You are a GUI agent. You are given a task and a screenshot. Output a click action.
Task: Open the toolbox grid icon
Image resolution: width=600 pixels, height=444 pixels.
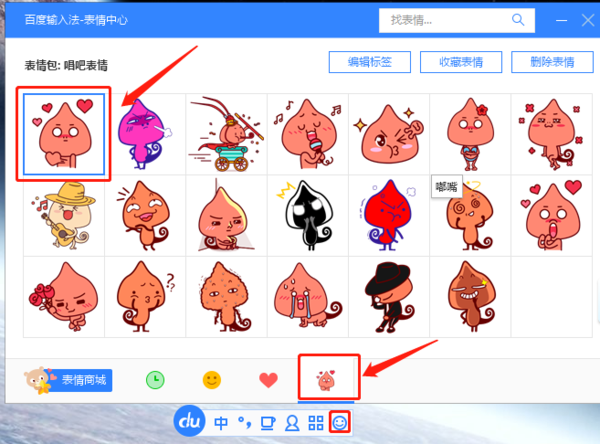pyautogui.click(x=316, y=423)
